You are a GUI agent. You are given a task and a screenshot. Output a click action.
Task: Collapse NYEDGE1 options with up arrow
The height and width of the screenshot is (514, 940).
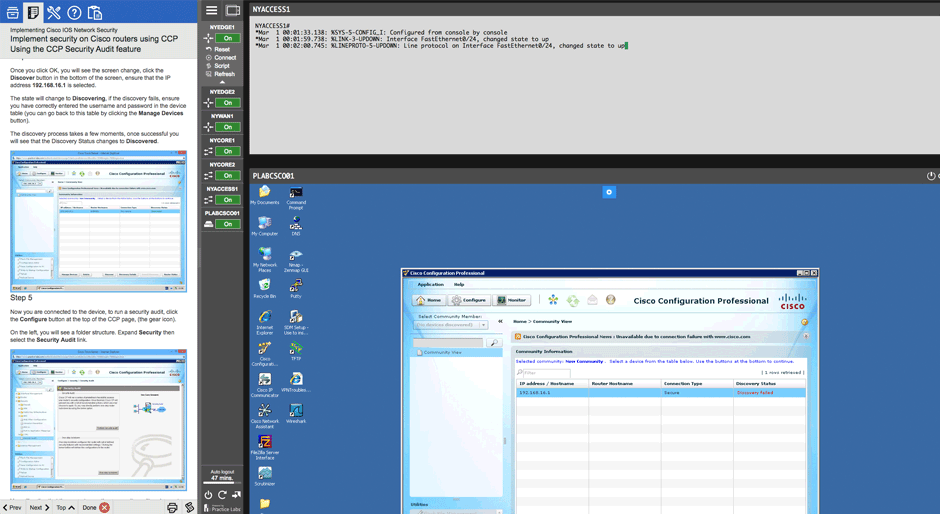[x=222, y=82]
